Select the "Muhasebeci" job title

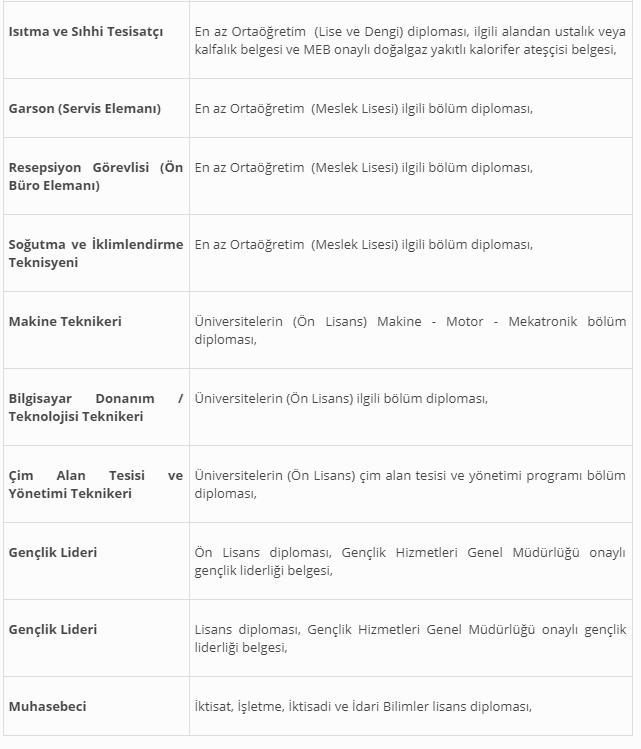pyautogui.click(x=47, y=706)
